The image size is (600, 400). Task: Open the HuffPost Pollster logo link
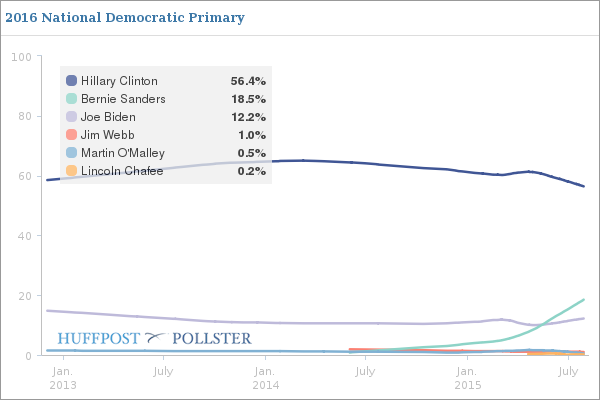154,338
